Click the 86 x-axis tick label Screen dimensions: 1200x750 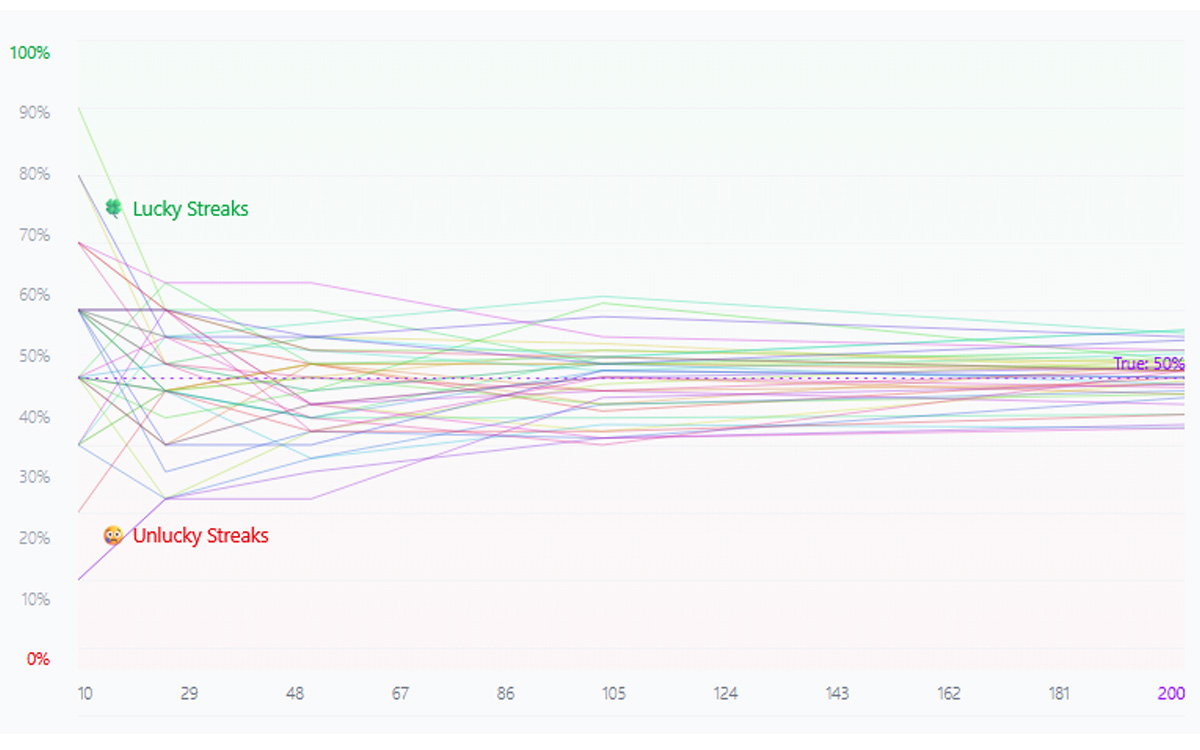pyautogui.click(x=505, y=693)
